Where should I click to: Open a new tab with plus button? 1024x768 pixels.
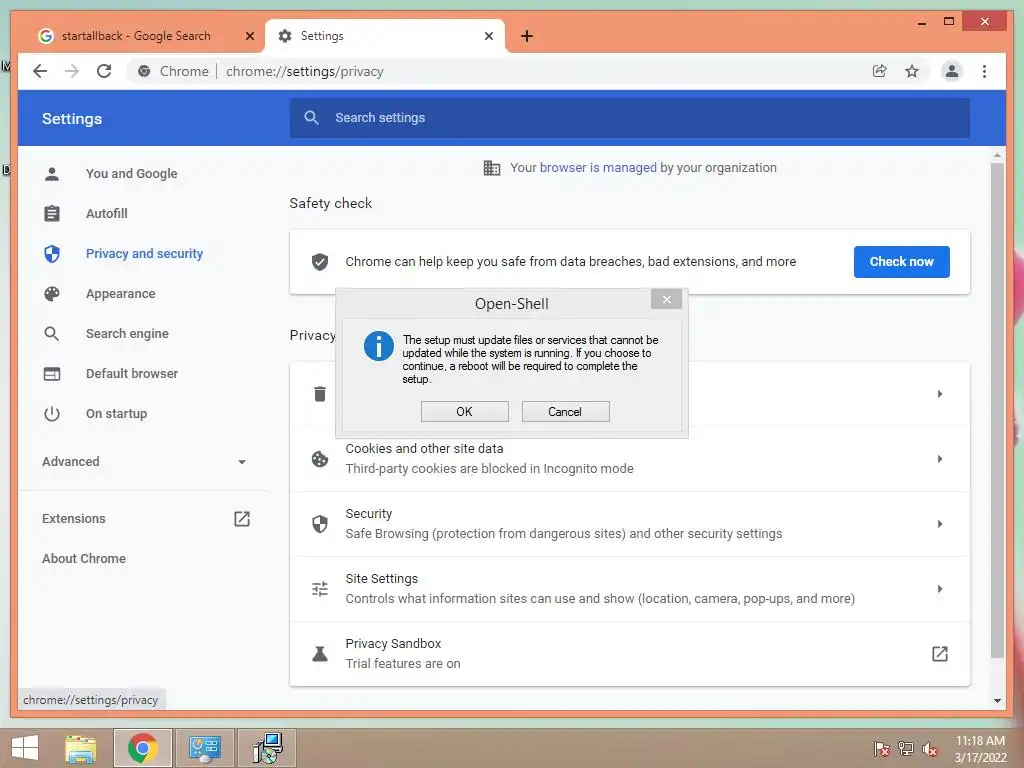pyautogui.click(x=527, y=36)
